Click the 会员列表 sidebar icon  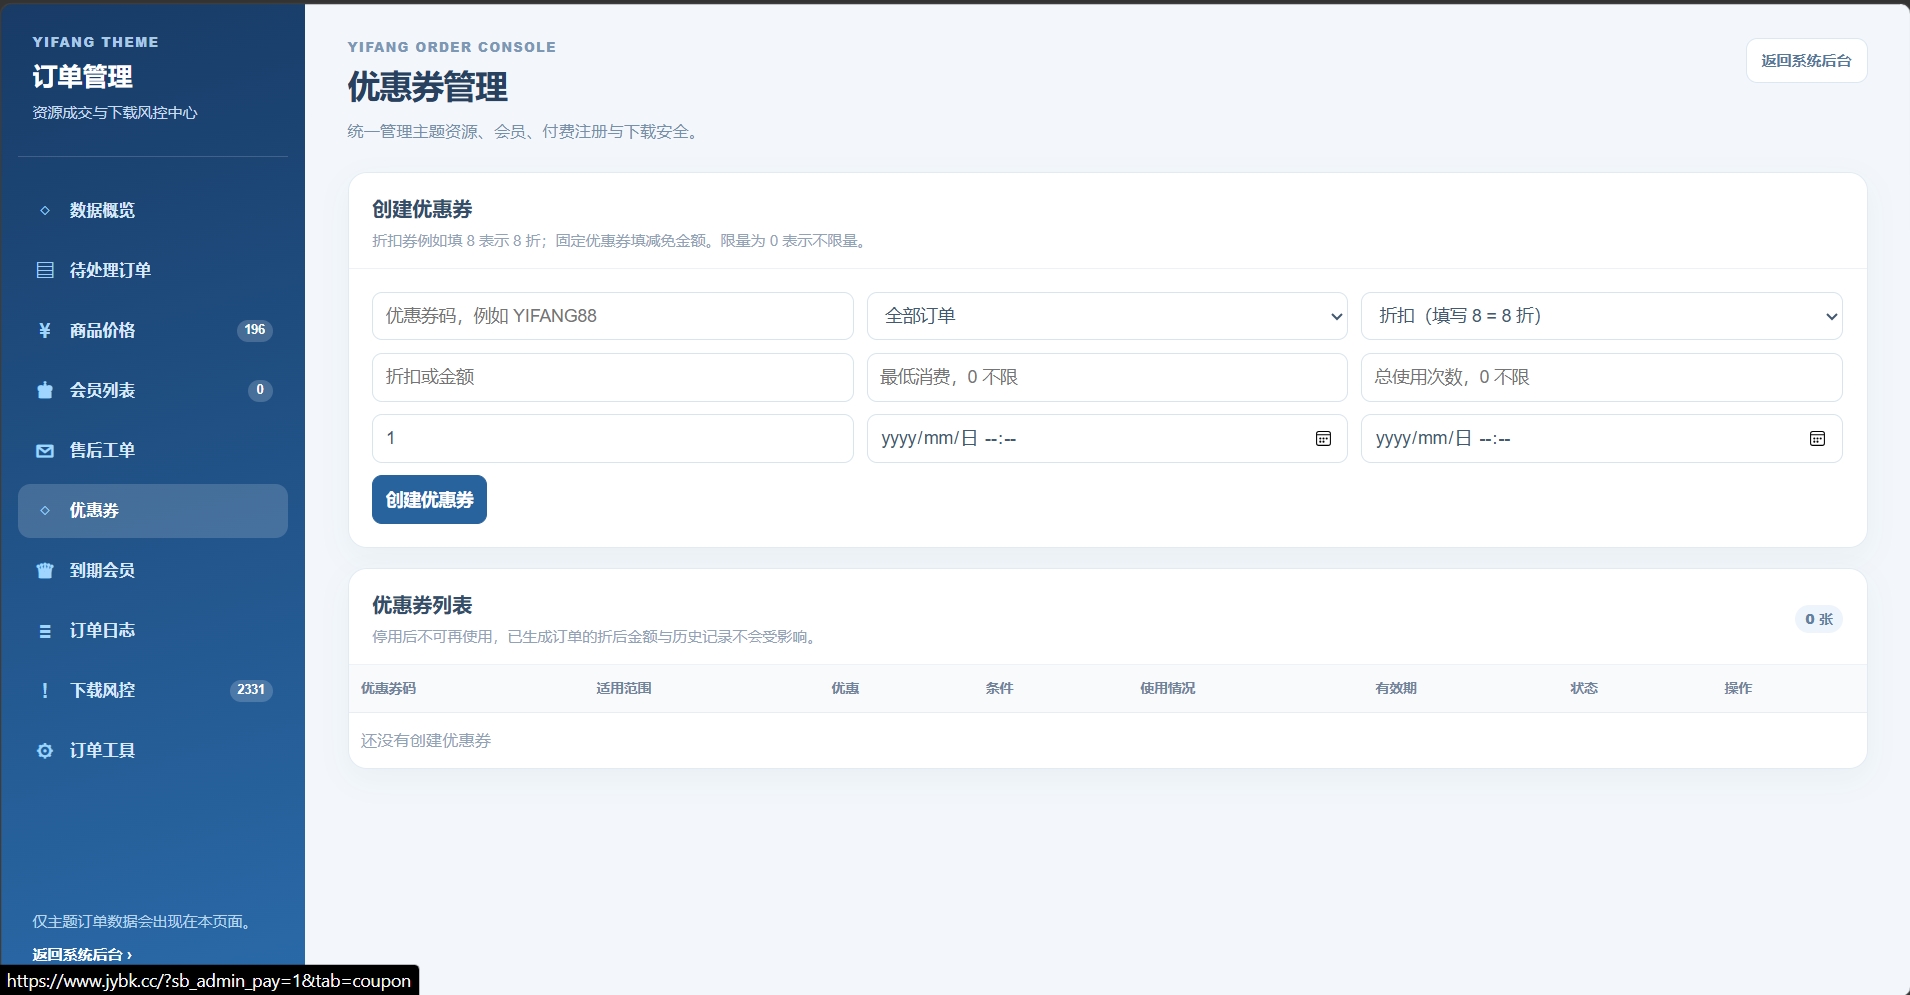(45, 390)
